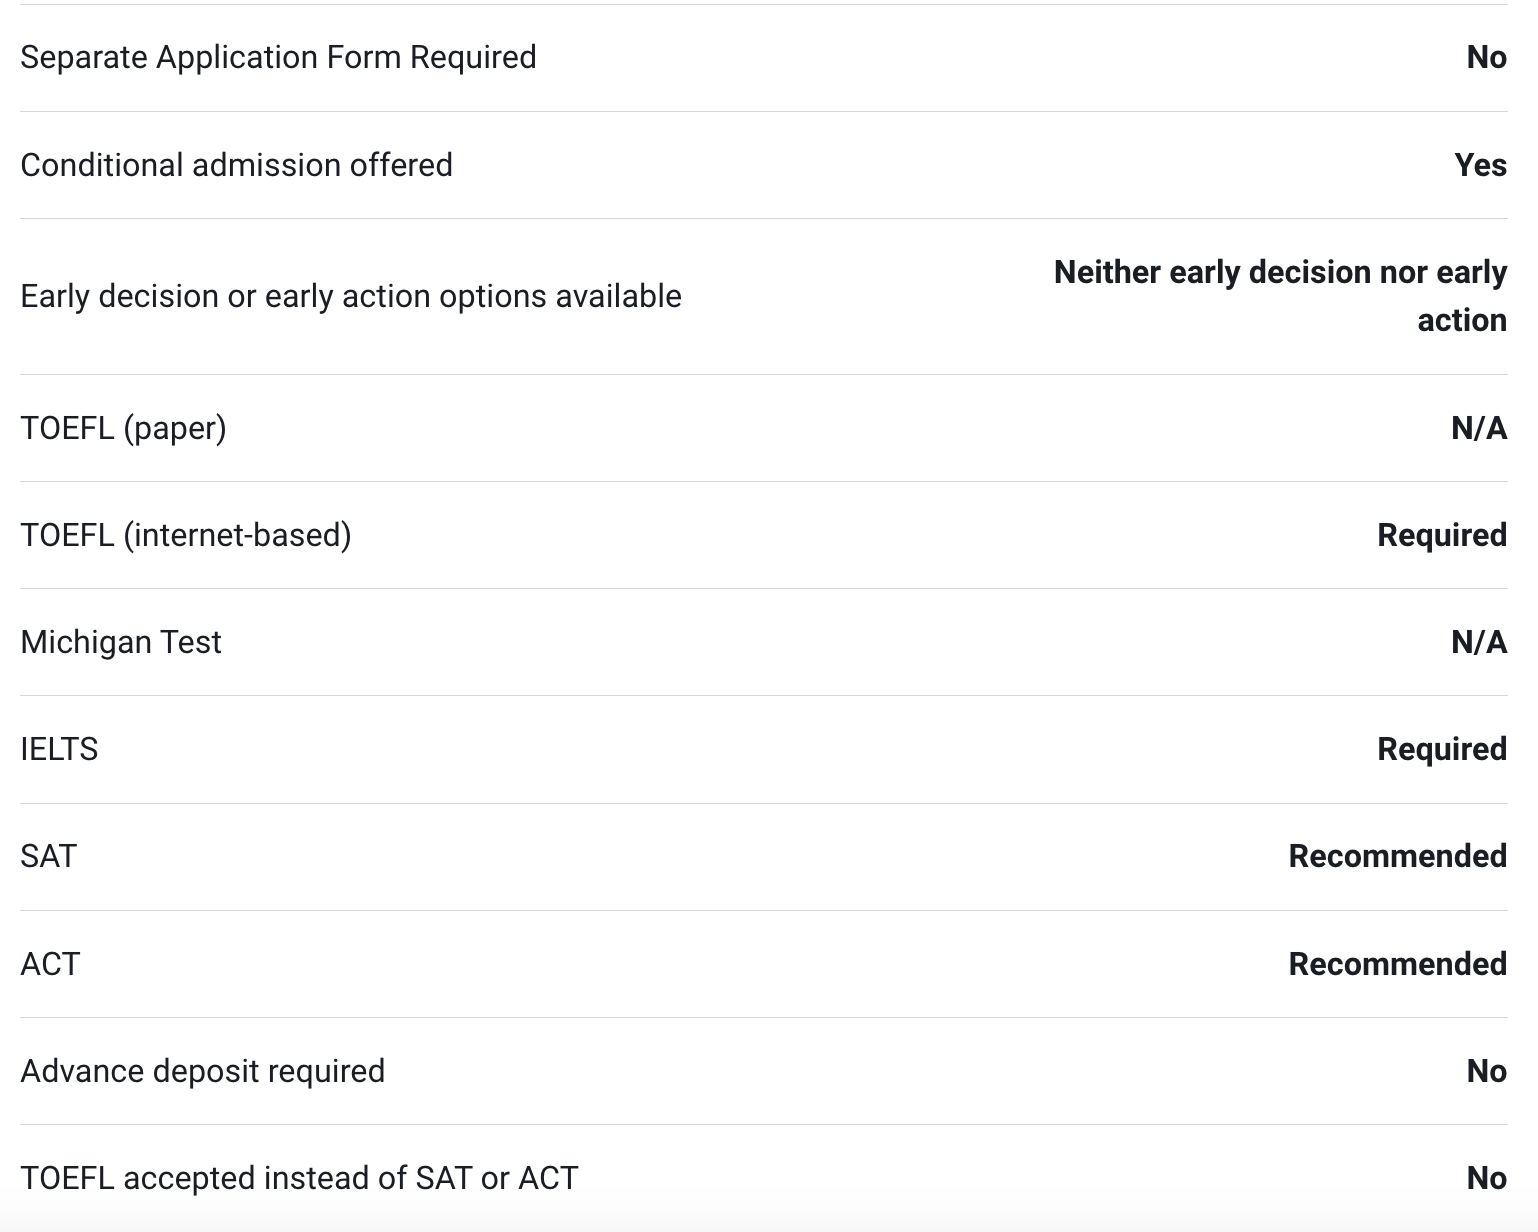The height and width of the screenshot is (1232, 1538).
Task: Click the 'Michigan Test' label
Action: [x=121, y=642]
